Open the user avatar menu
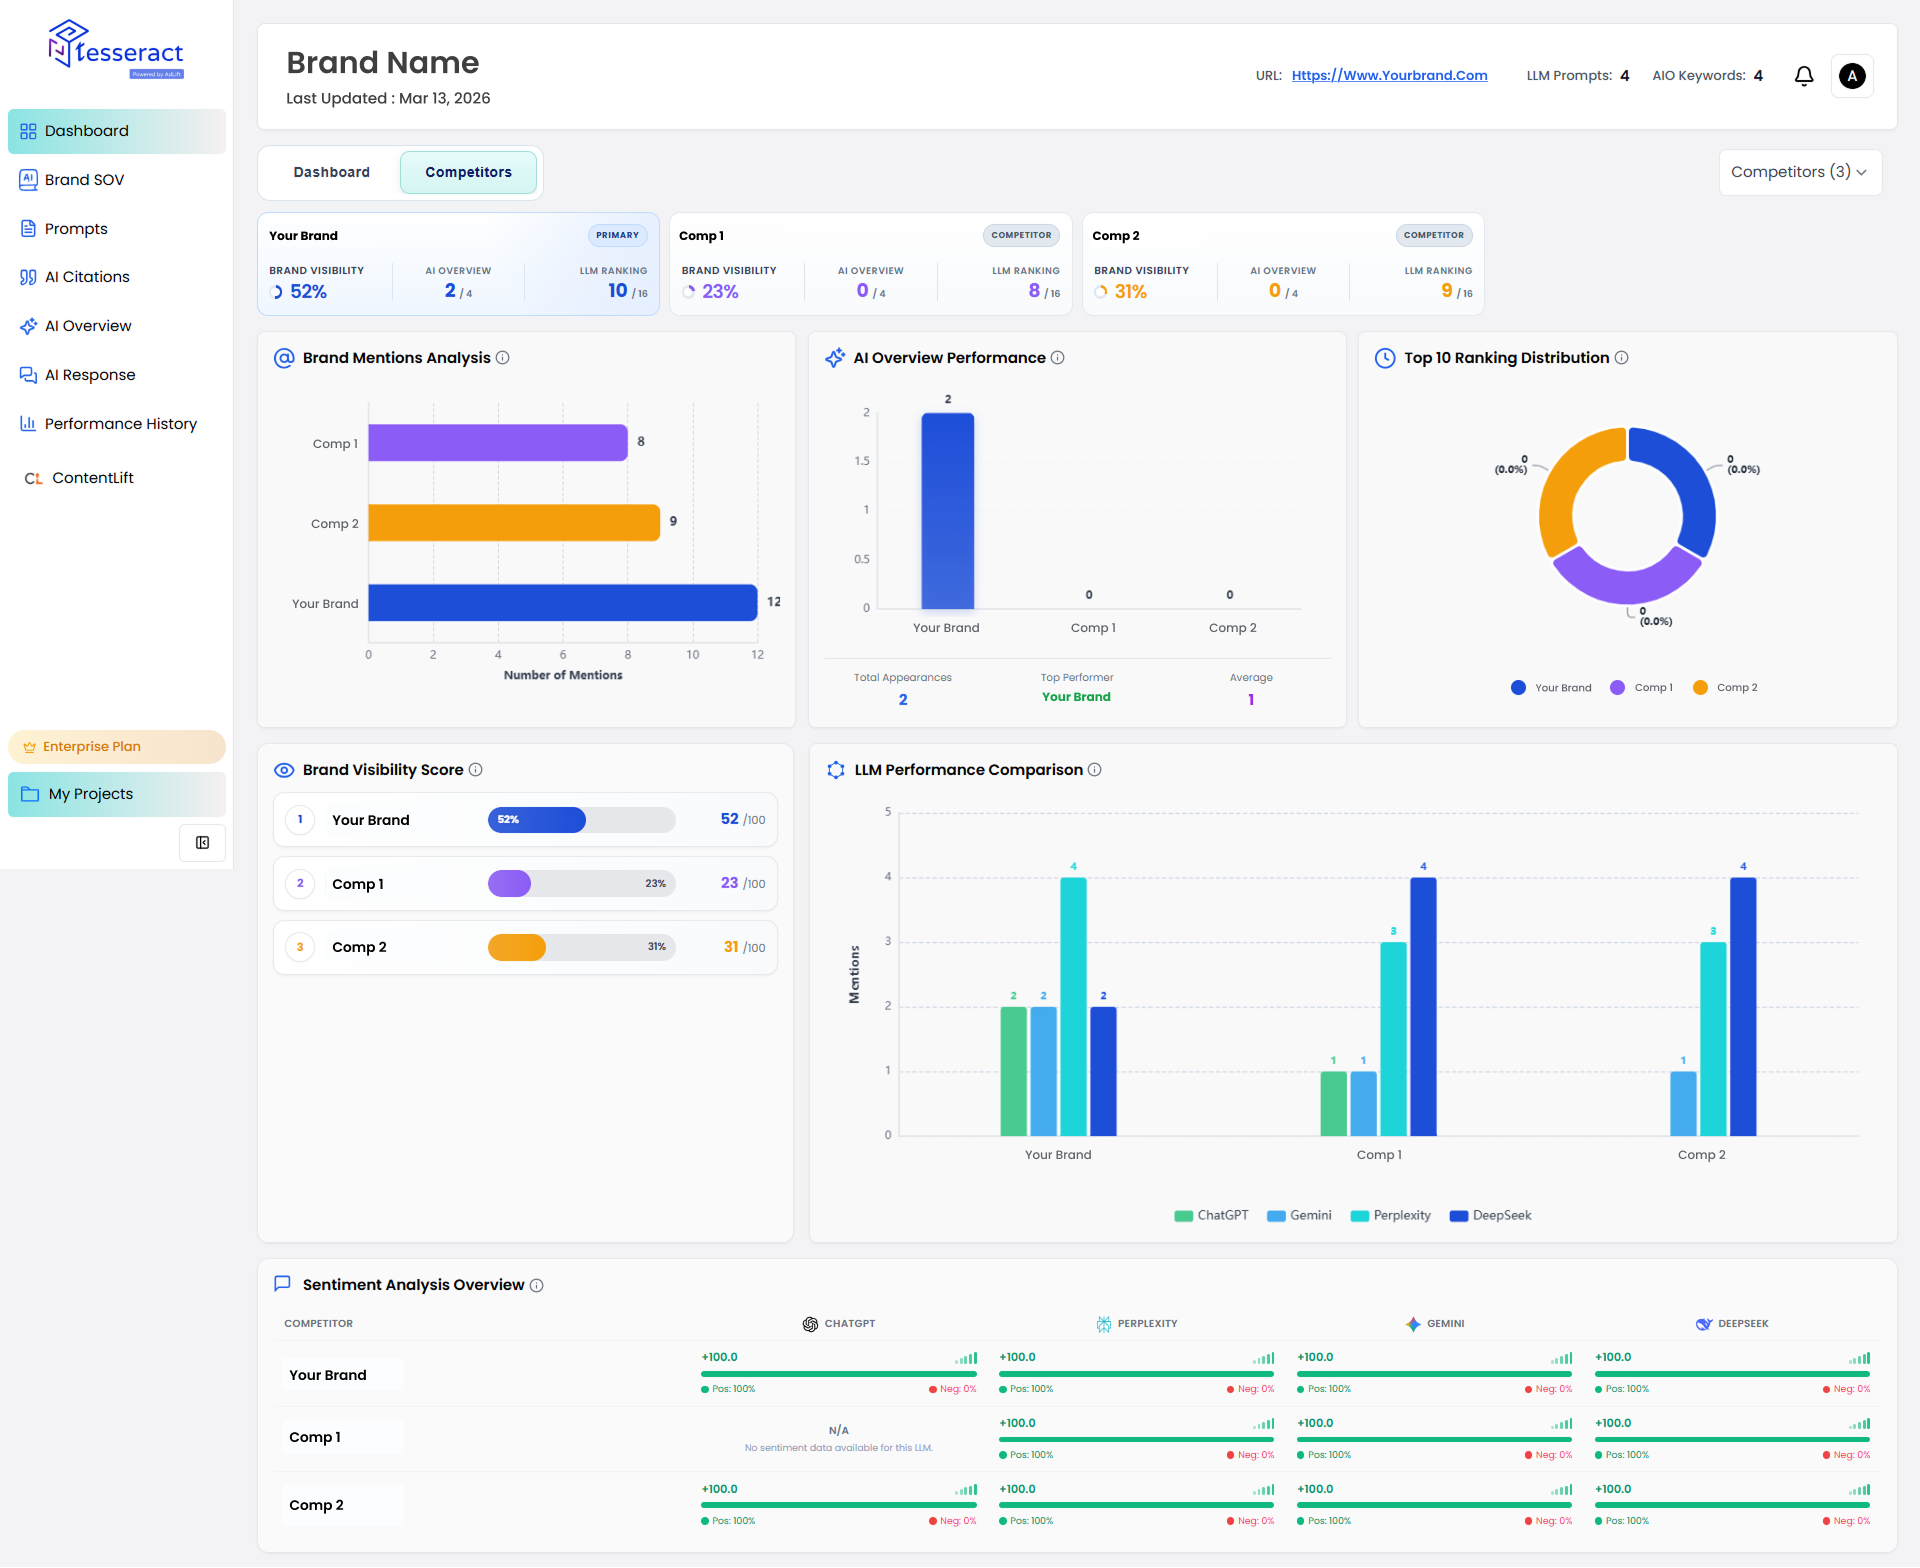The width and height of the screenshot is (1920, 1568). (1852, 76)
